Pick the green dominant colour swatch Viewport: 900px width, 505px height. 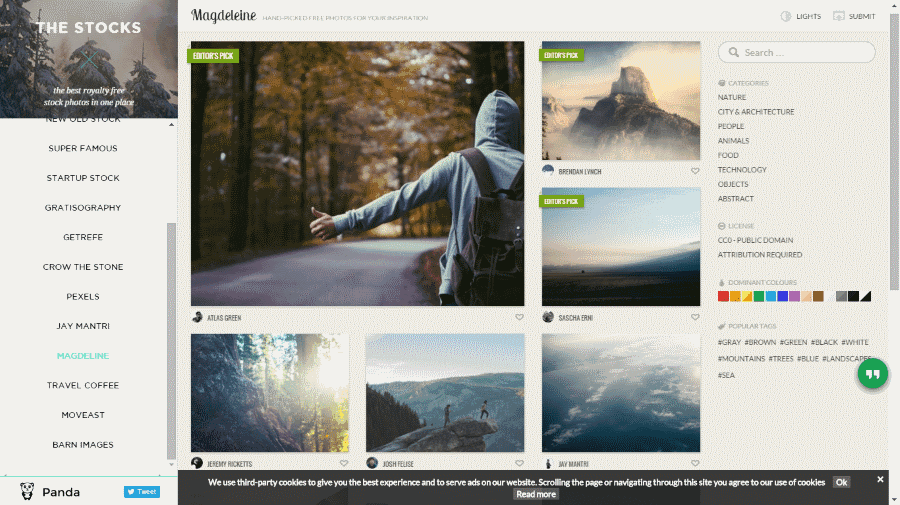coord(759,296)
